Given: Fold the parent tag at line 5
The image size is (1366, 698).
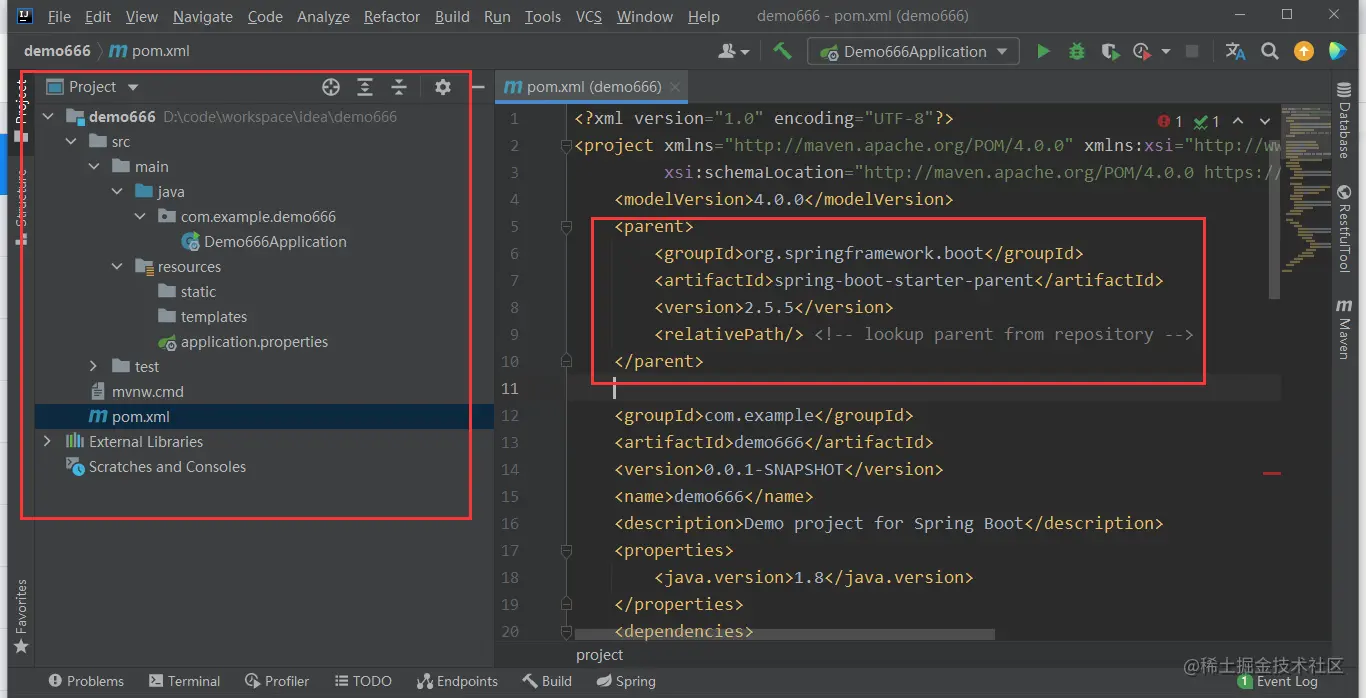Looking at the screenshot, I should pos(566,227).
